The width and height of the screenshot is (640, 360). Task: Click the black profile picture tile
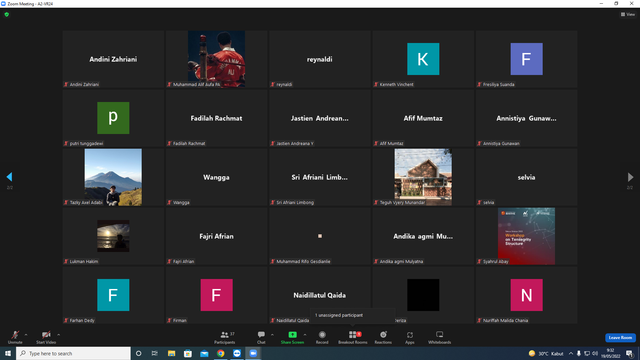click(x=423, y=295)
